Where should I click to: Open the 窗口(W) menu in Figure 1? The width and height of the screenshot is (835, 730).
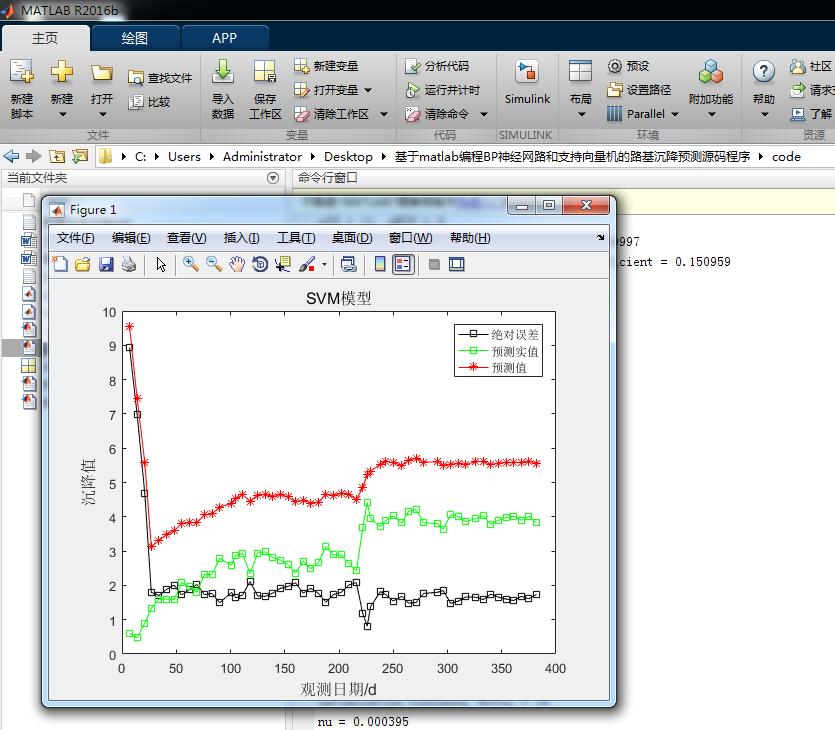411,238
